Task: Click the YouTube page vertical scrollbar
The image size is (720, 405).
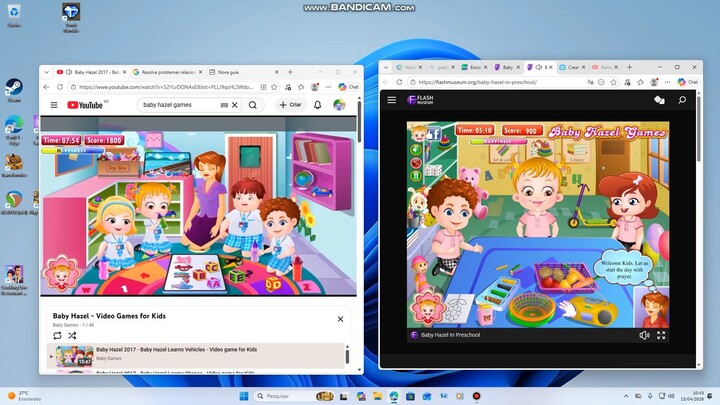Action: tap(358, 200)
